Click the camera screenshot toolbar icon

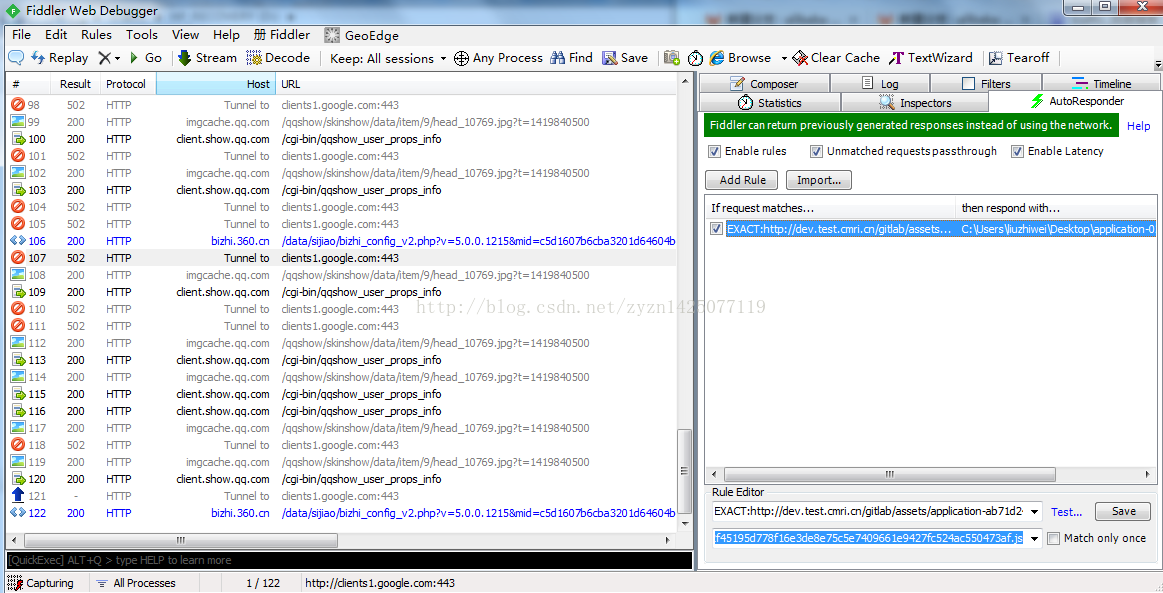(x=672, y=58)
